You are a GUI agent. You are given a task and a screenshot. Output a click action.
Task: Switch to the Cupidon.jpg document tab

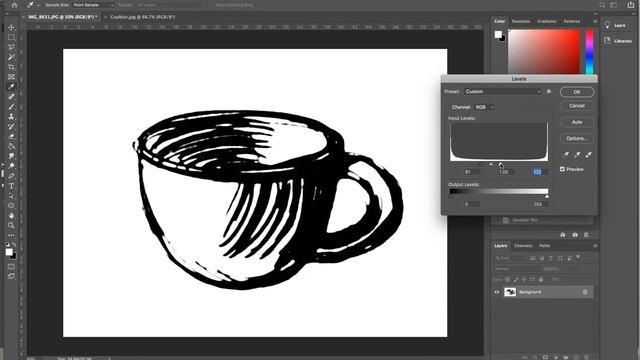(142, 17)
